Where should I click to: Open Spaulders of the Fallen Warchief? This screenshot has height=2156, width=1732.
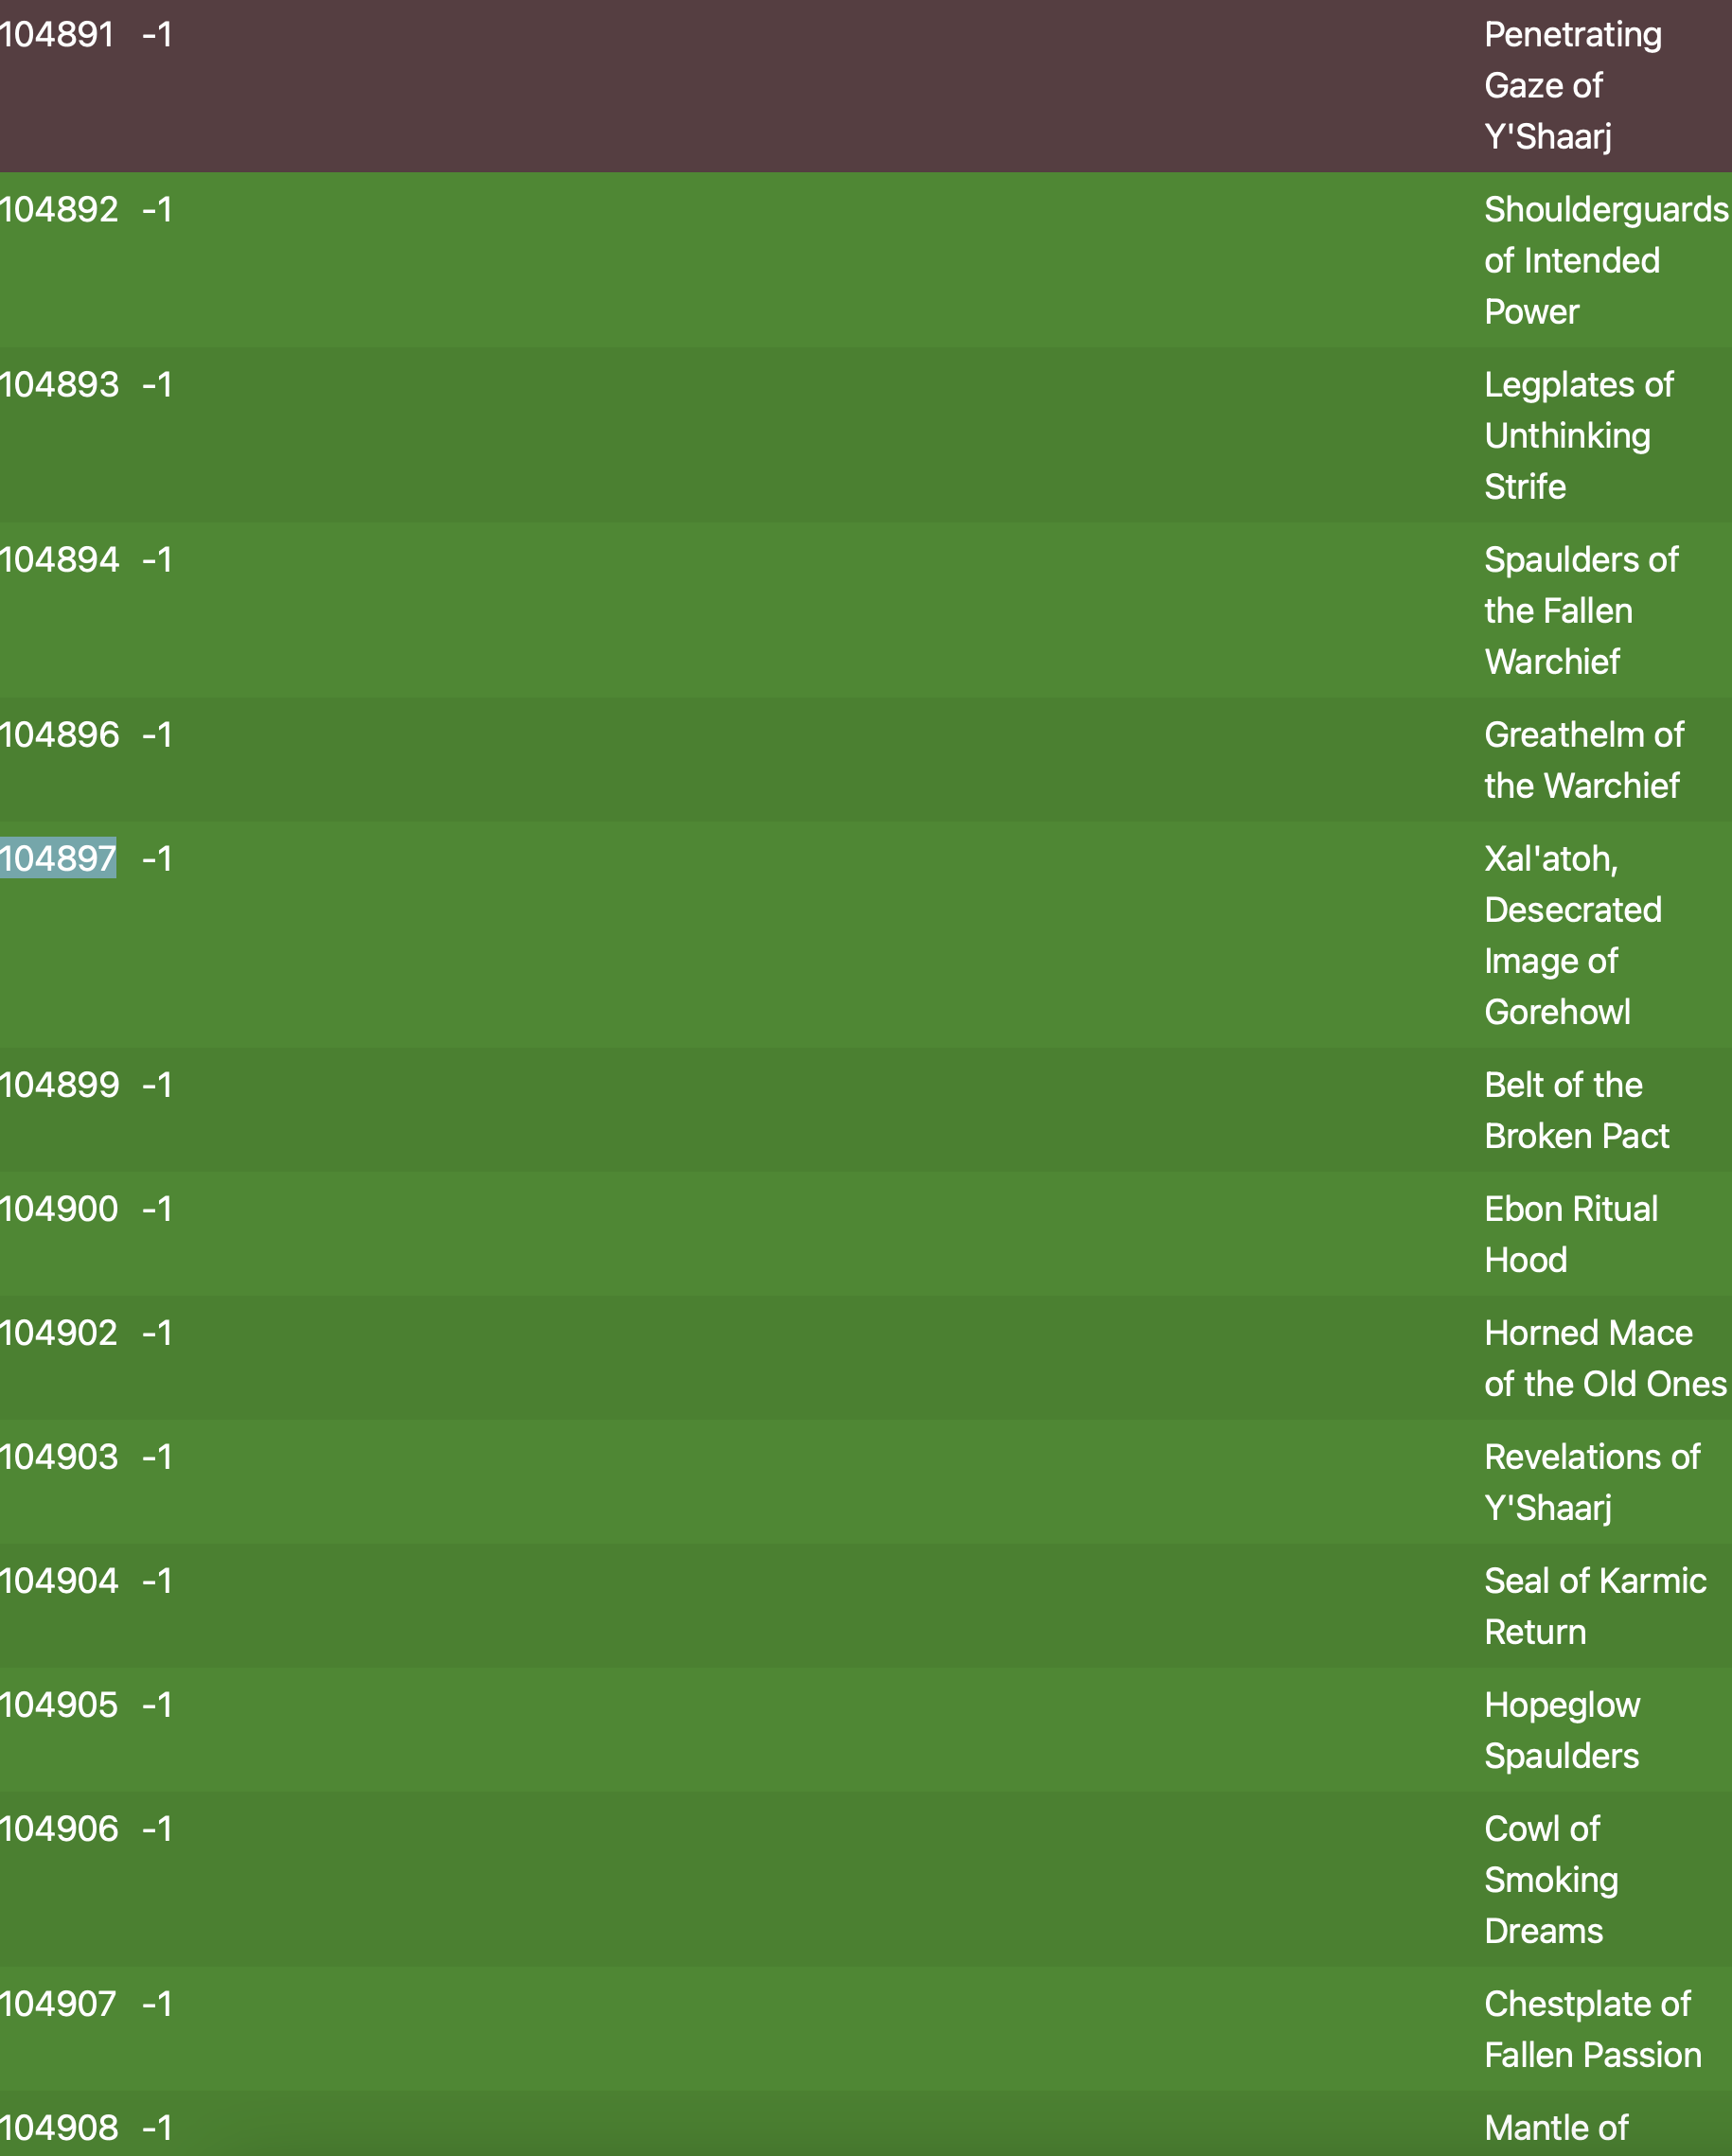(x=1581, y=610)
